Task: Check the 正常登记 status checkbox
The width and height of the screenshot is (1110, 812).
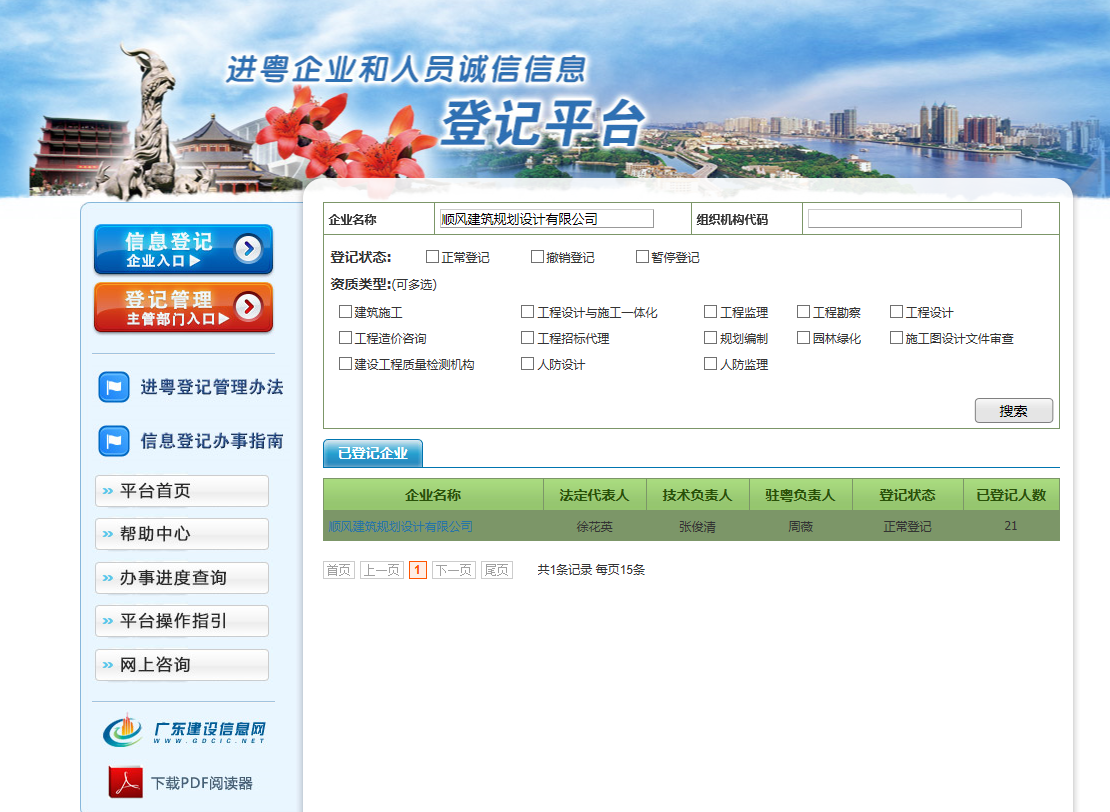Action: 432,257
